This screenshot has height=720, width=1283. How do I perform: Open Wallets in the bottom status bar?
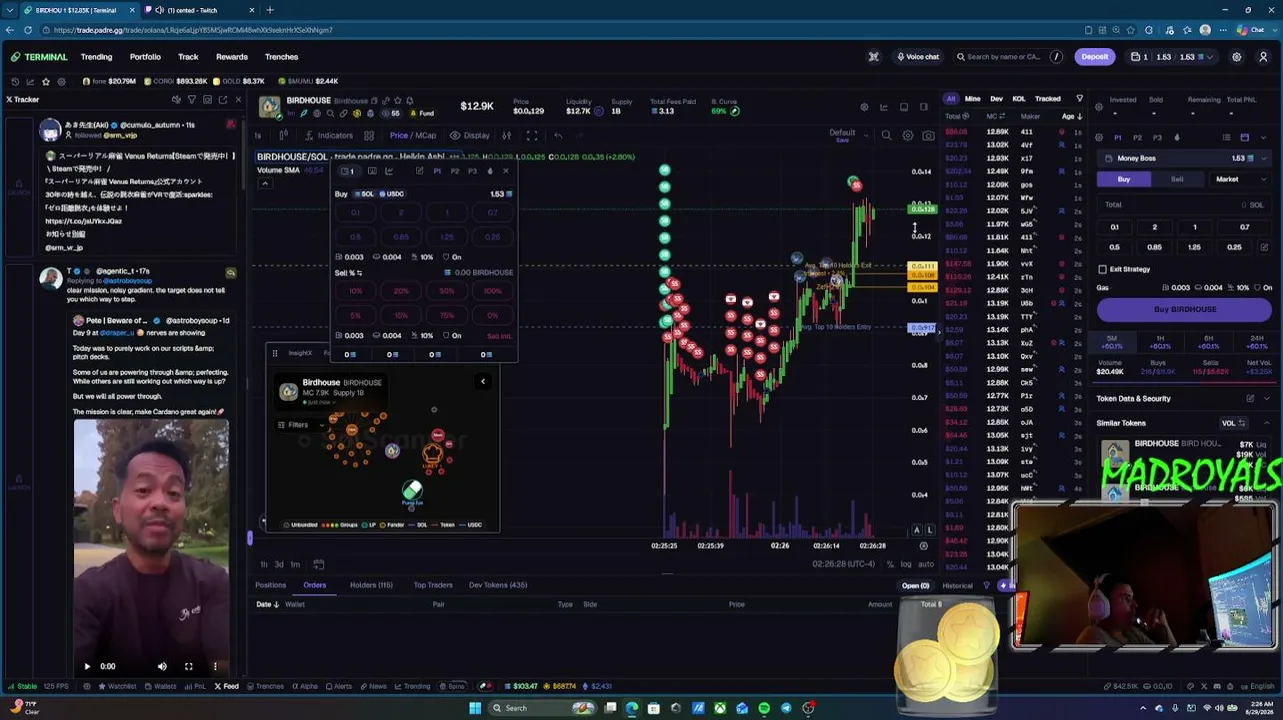tap(161, 686)
